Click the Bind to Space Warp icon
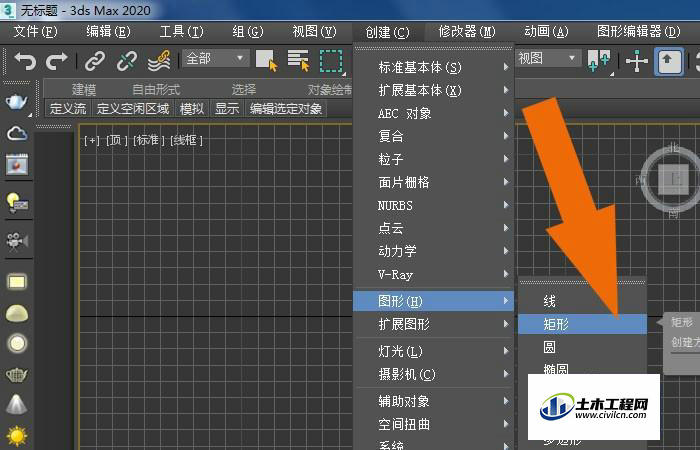The image size is (700, 450). [x=159, y=61]
